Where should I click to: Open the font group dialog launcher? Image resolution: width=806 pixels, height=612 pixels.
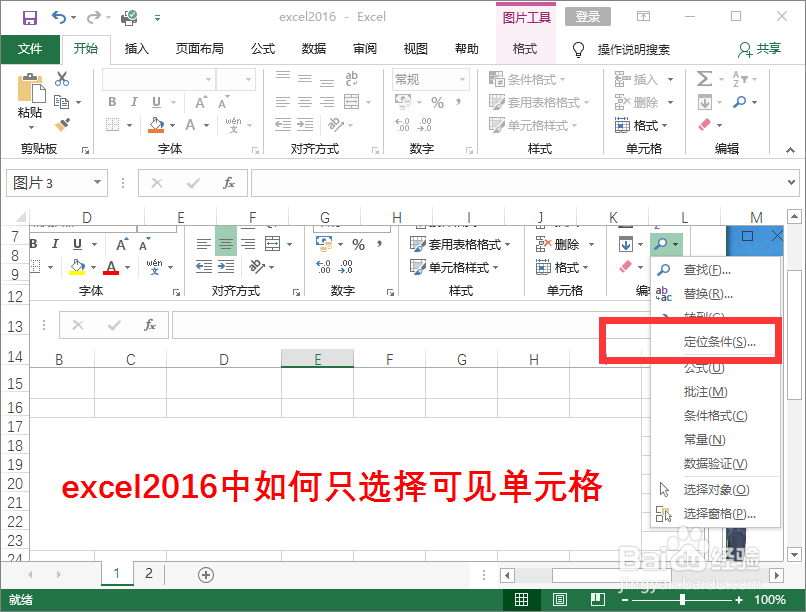point(255,150)
